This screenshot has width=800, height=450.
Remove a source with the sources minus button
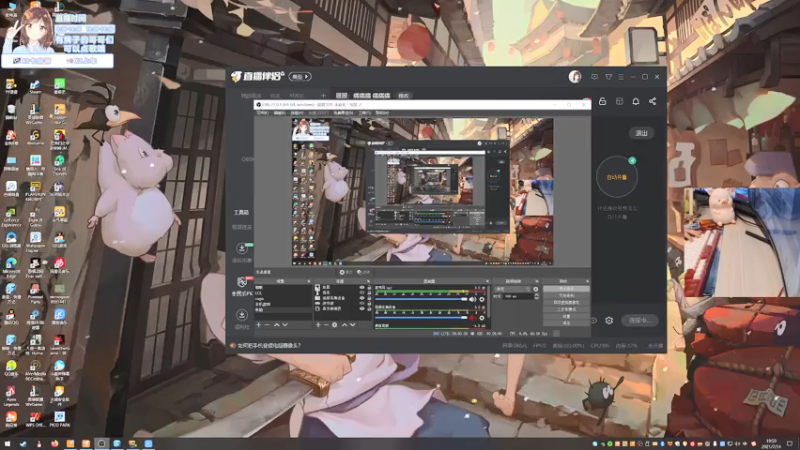pyautogui.click(x=327, y=324)
